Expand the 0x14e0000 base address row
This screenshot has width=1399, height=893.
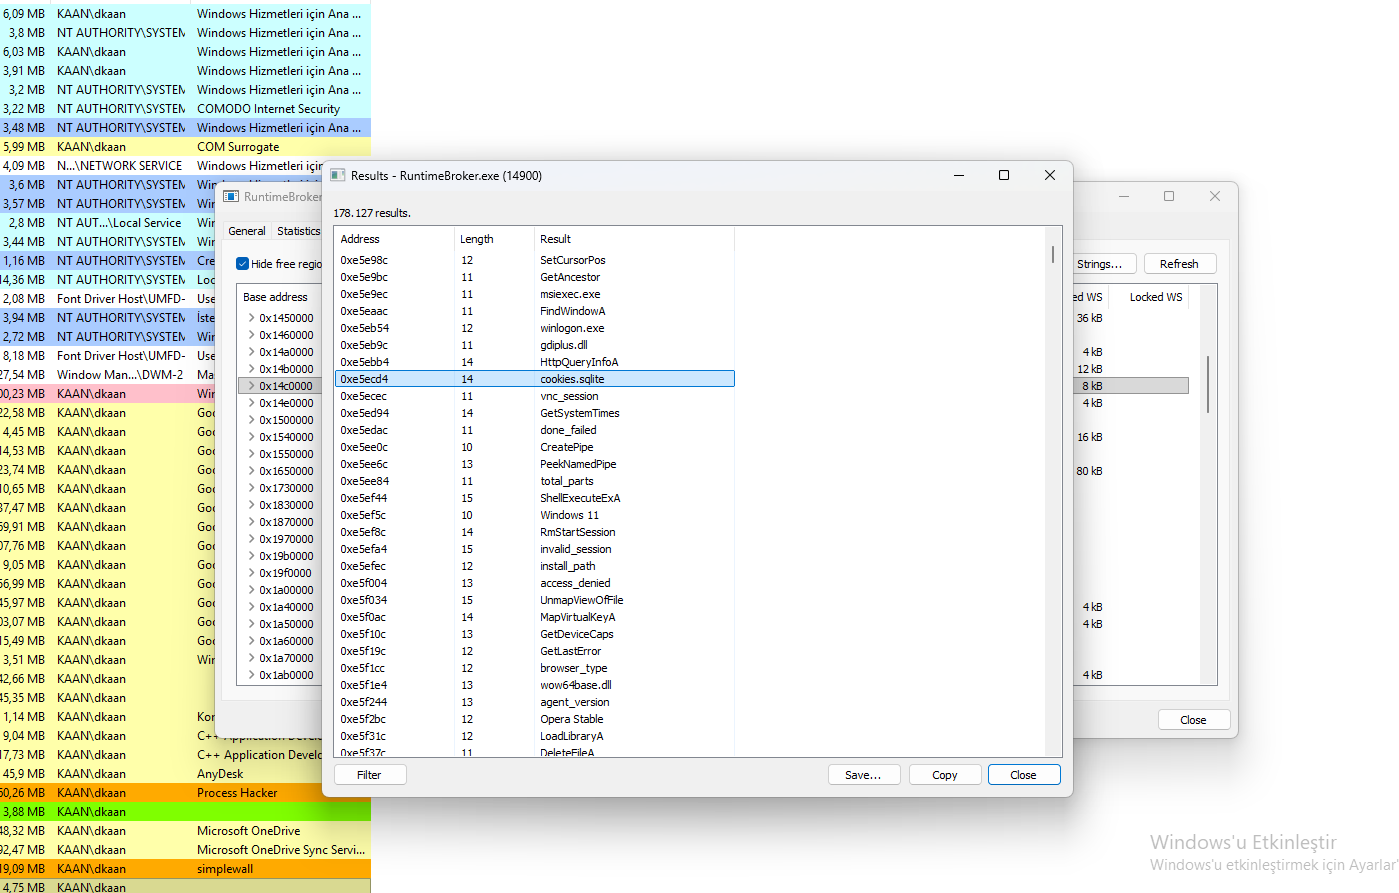click(251, 403)
